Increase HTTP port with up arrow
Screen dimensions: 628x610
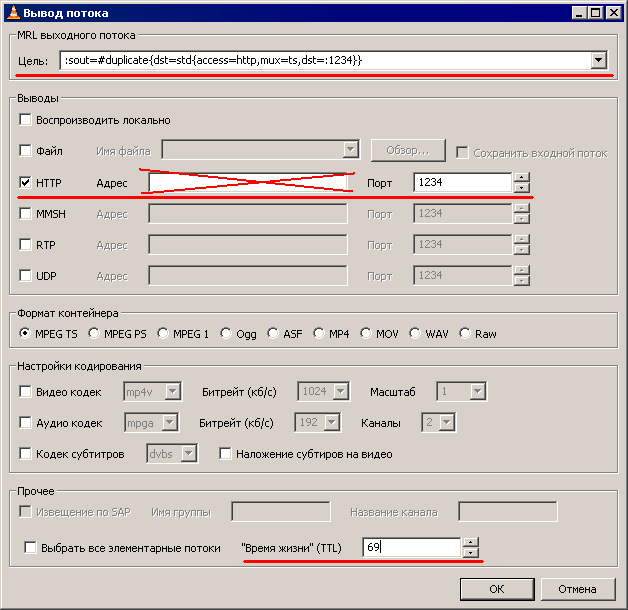coord(521,178)
